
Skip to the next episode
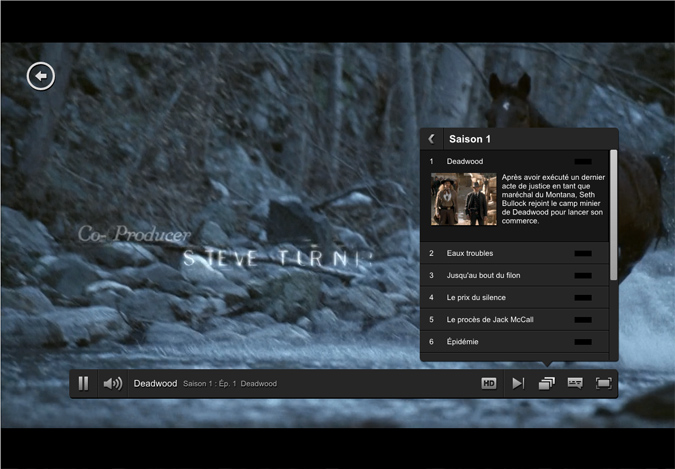(518, 383)
